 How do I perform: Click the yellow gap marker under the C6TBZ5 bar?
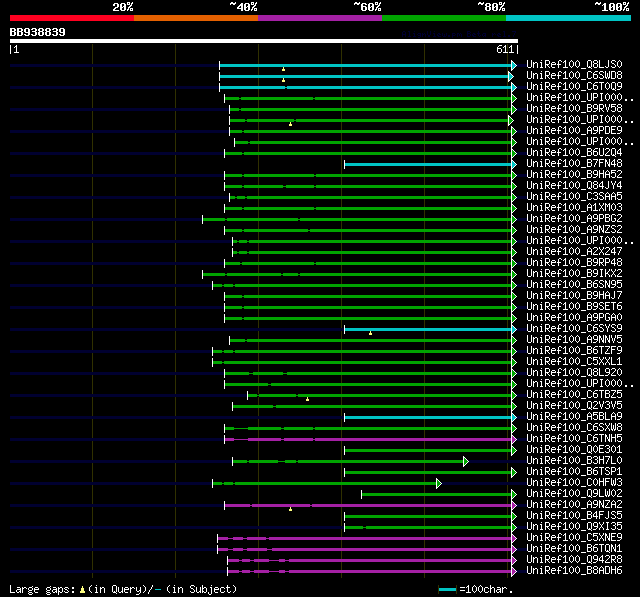point(307,399)
